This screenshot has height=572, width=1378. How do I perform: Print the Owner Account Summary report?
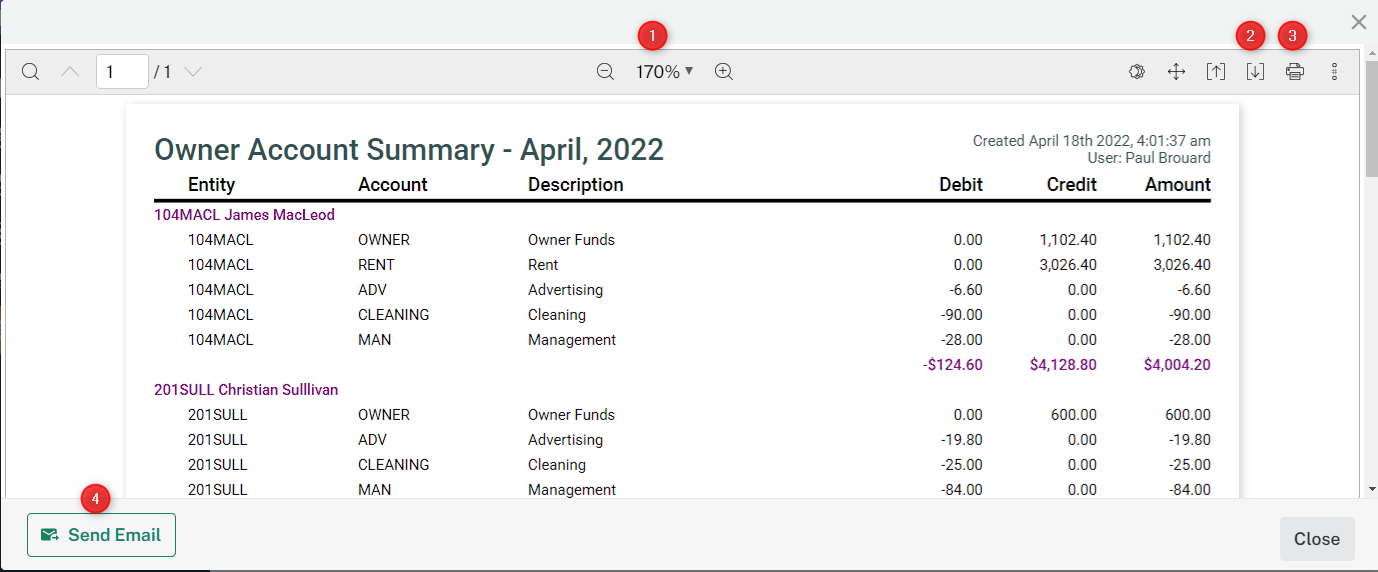(1295, 72)
